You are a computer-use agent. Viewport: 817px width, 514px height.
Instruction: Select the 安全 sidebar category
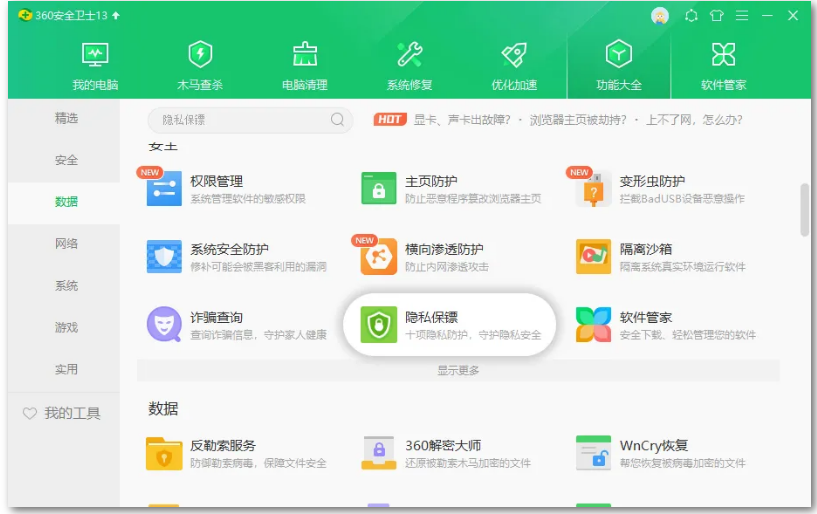click(x=64, y=160)
